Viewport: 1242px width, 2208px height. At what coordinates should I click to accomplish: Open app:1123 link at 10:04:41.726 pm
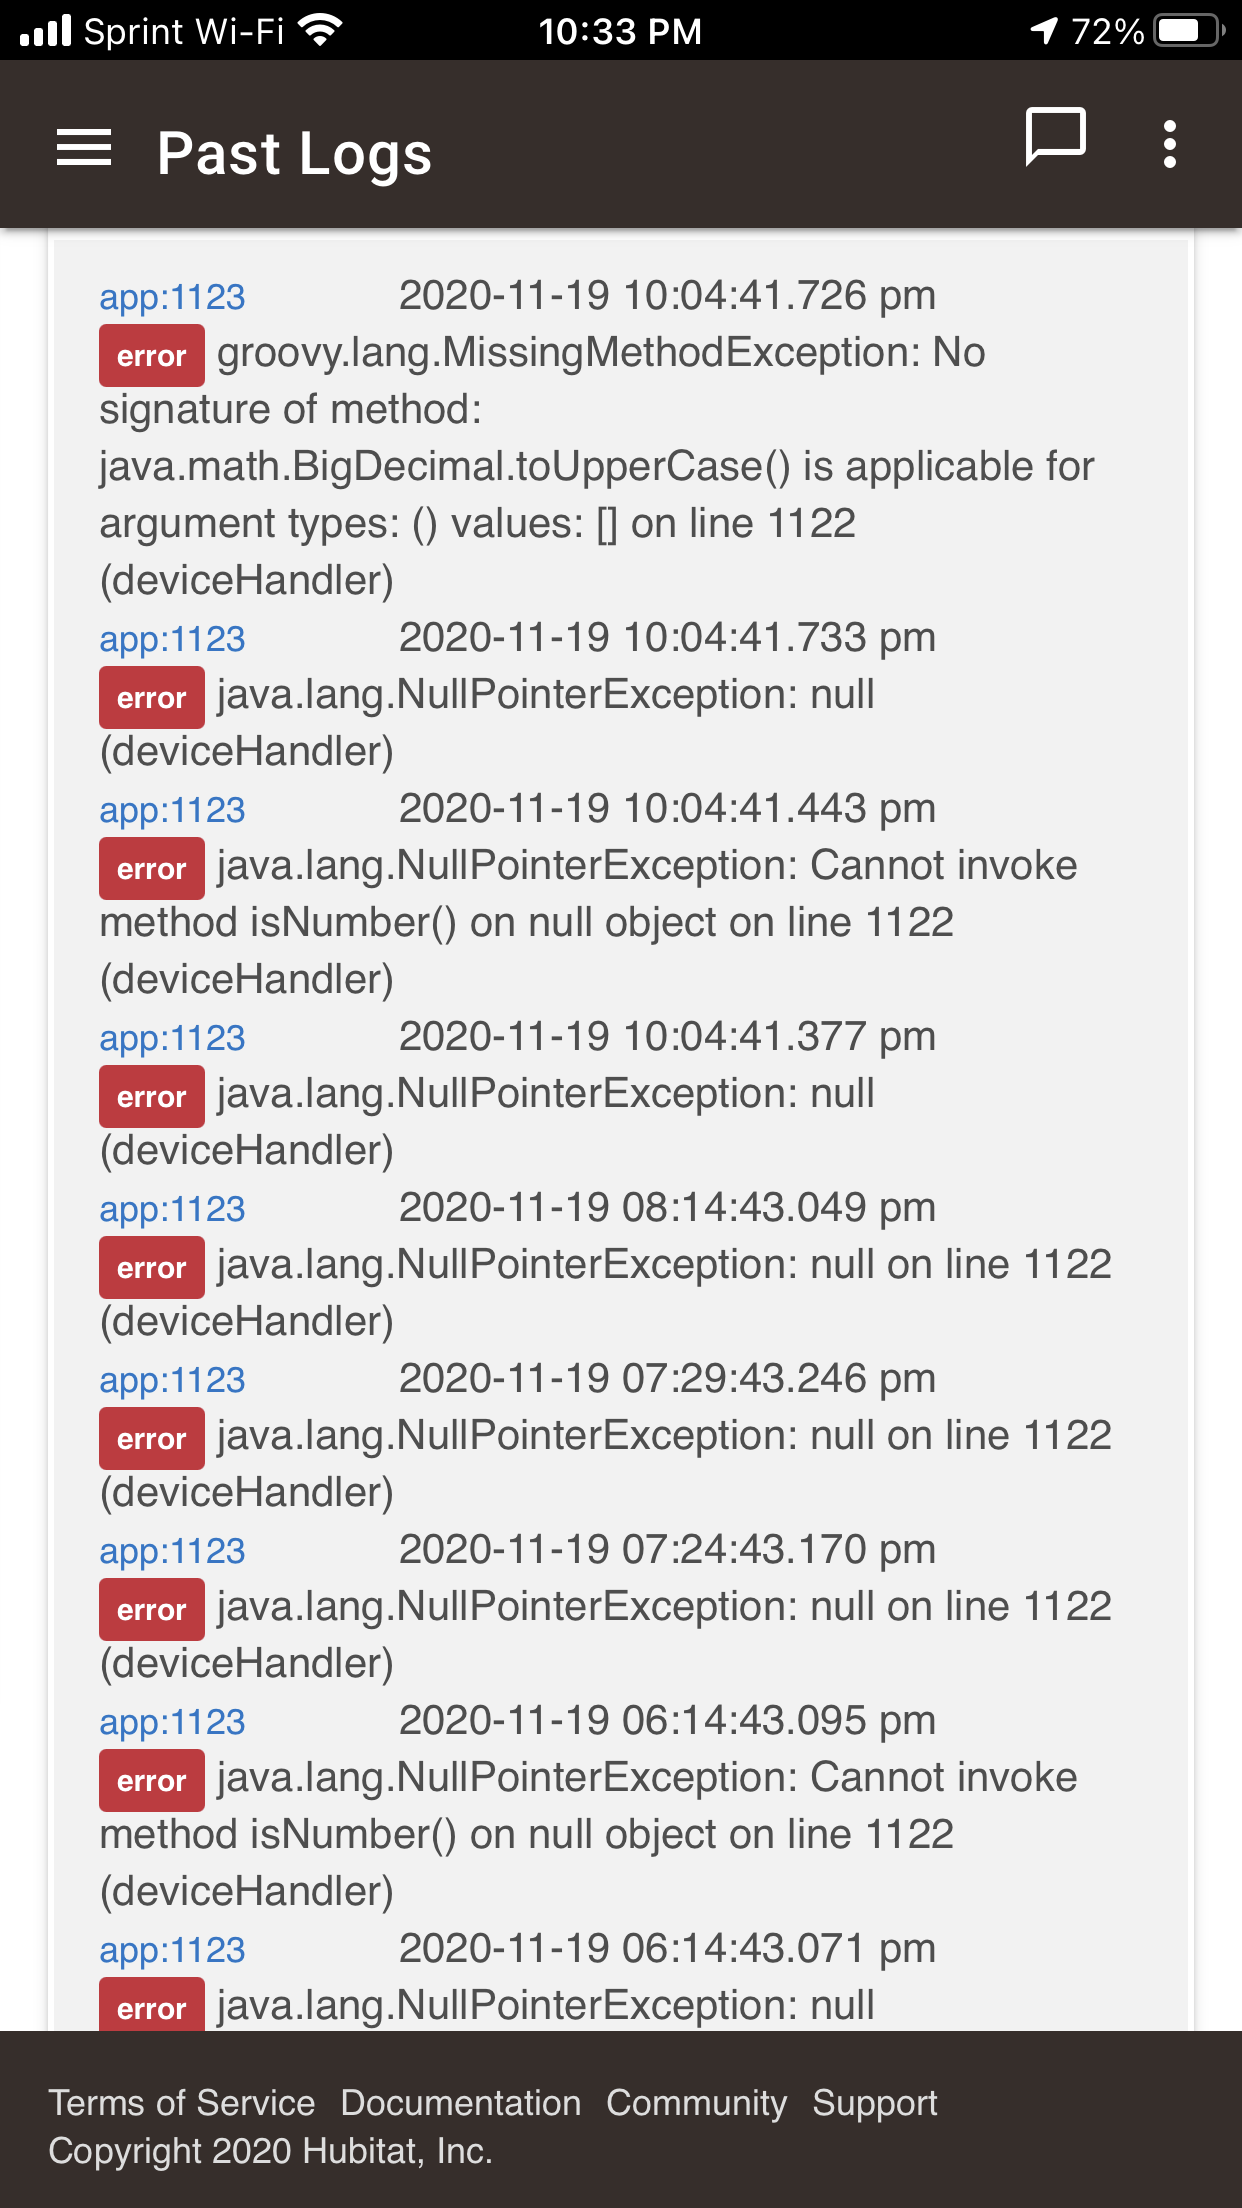click(x=172, y=297)
